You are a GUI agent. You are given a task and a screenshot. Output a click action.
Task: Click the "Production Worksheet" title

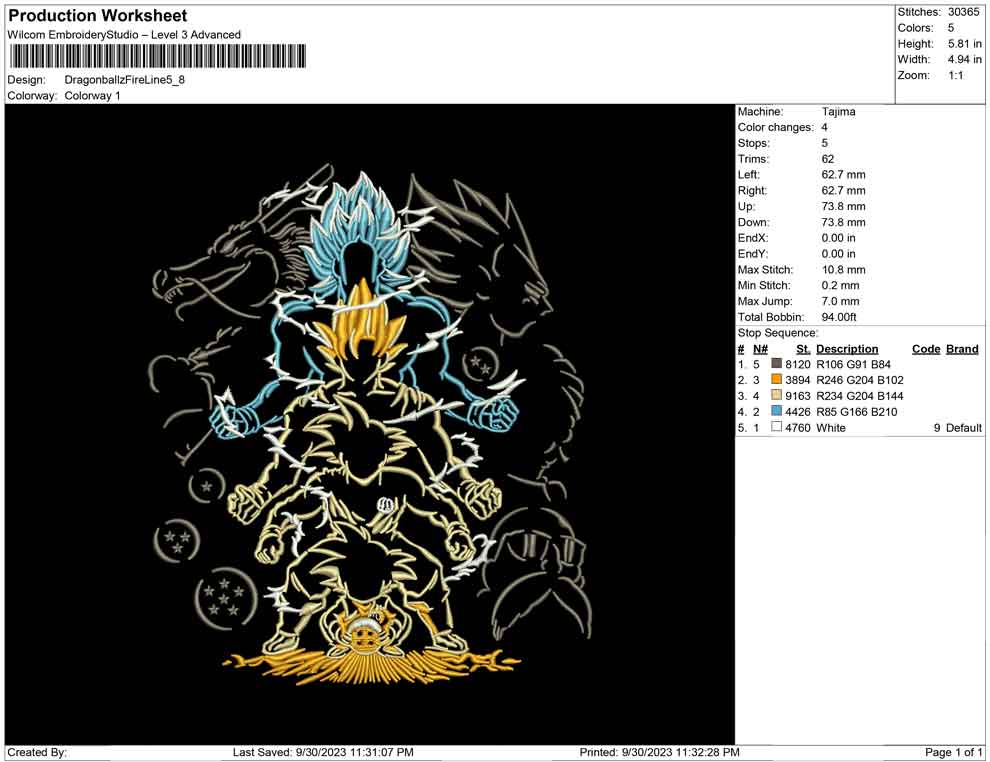click(x=98, y=16)
